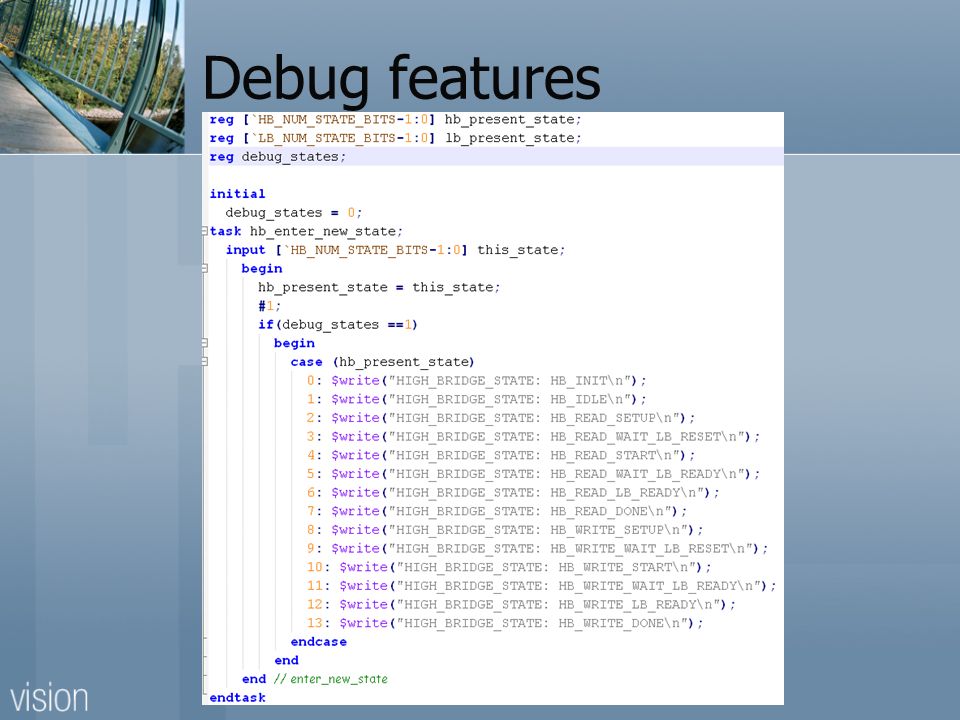Collapse the fold marker beside the second 'begin'

pyautogui.click(x=204, y=343)
